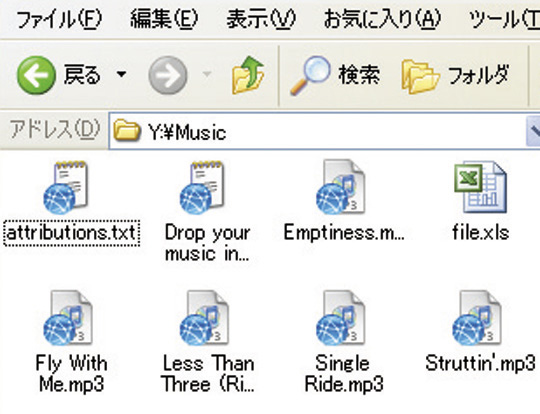The height and width of the screenshot is (414, 540).
Task: Select the Fly With Me.mp3 icon
Action: pos(68,318)
